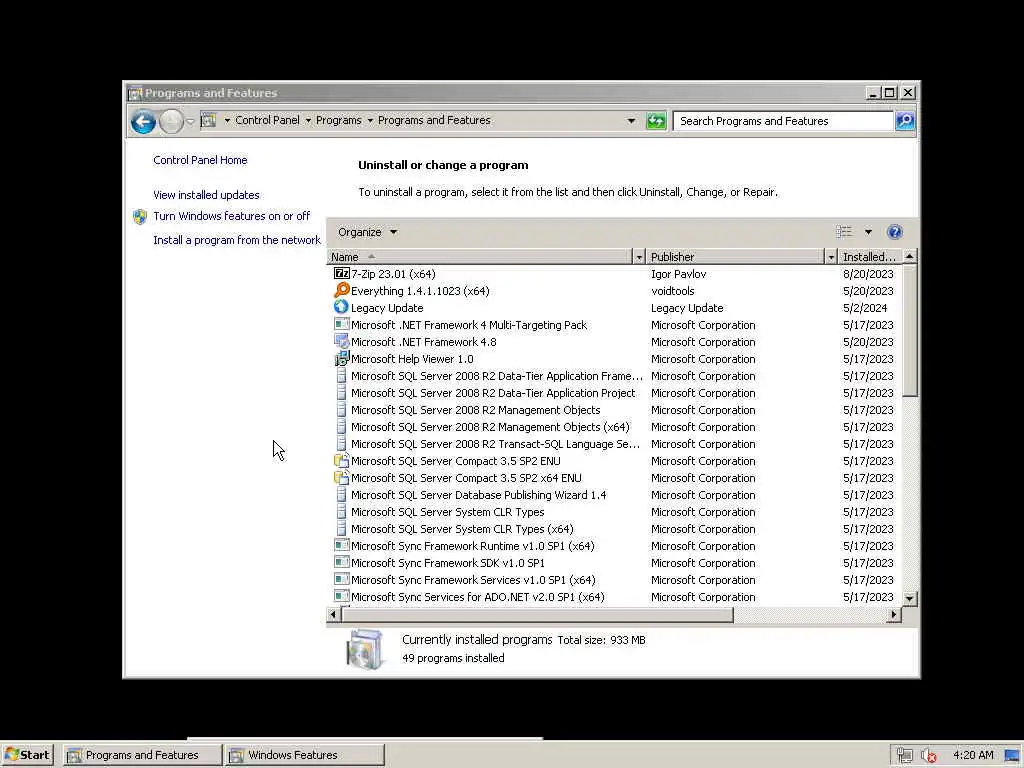
Task: Open Install a program from the network
Action: pyautogui.click(x=237, y=240)
